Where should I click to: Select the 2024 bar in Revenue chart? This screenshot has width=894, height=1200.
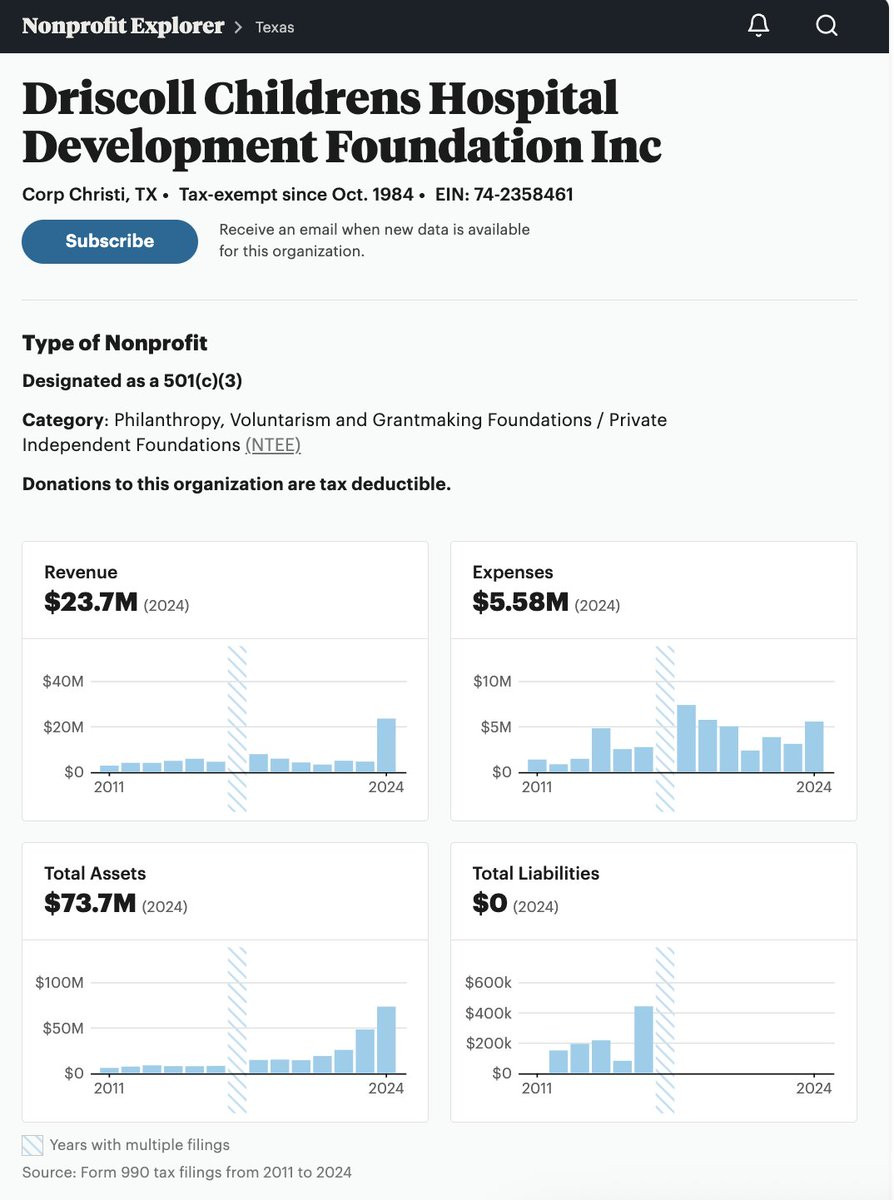(386, 745)
